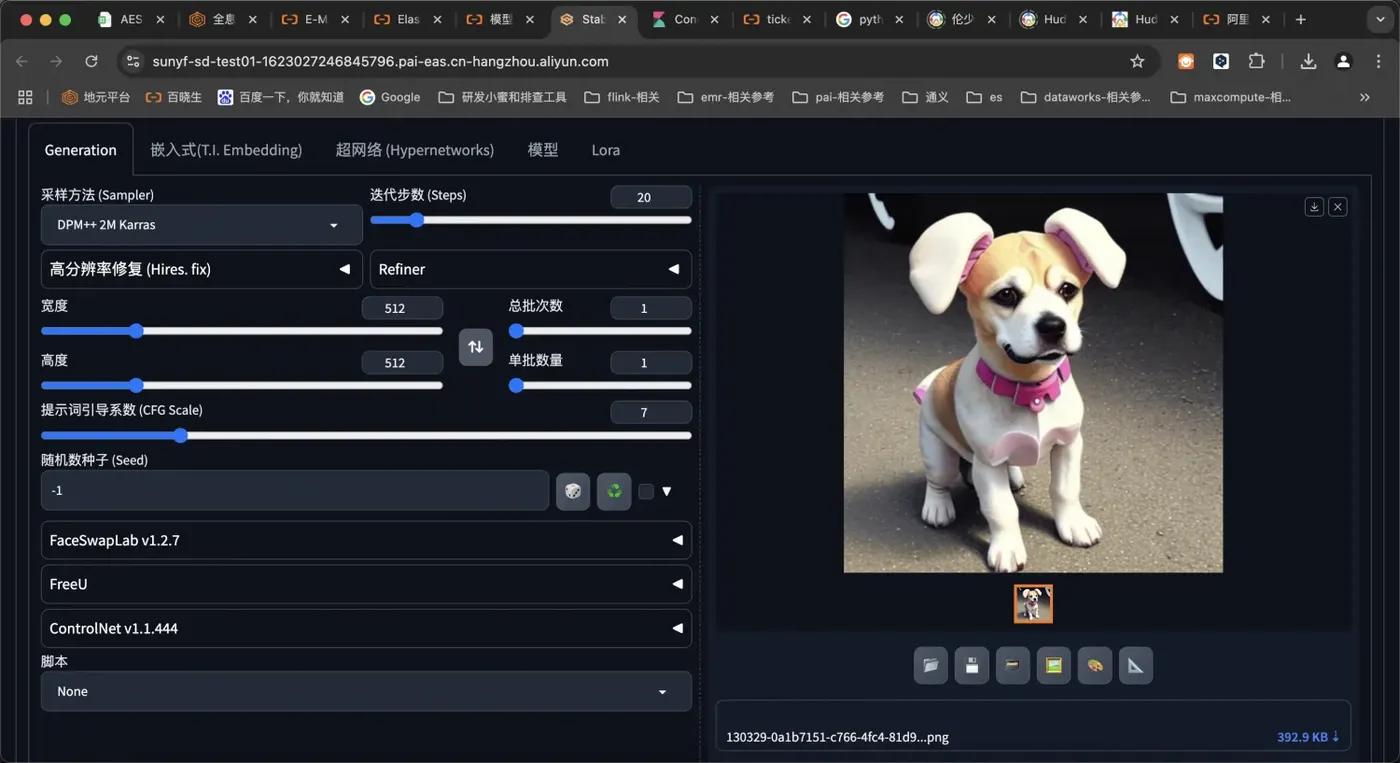Open the 模型 tab
The image size is (1400, 763).
[543, 150]
